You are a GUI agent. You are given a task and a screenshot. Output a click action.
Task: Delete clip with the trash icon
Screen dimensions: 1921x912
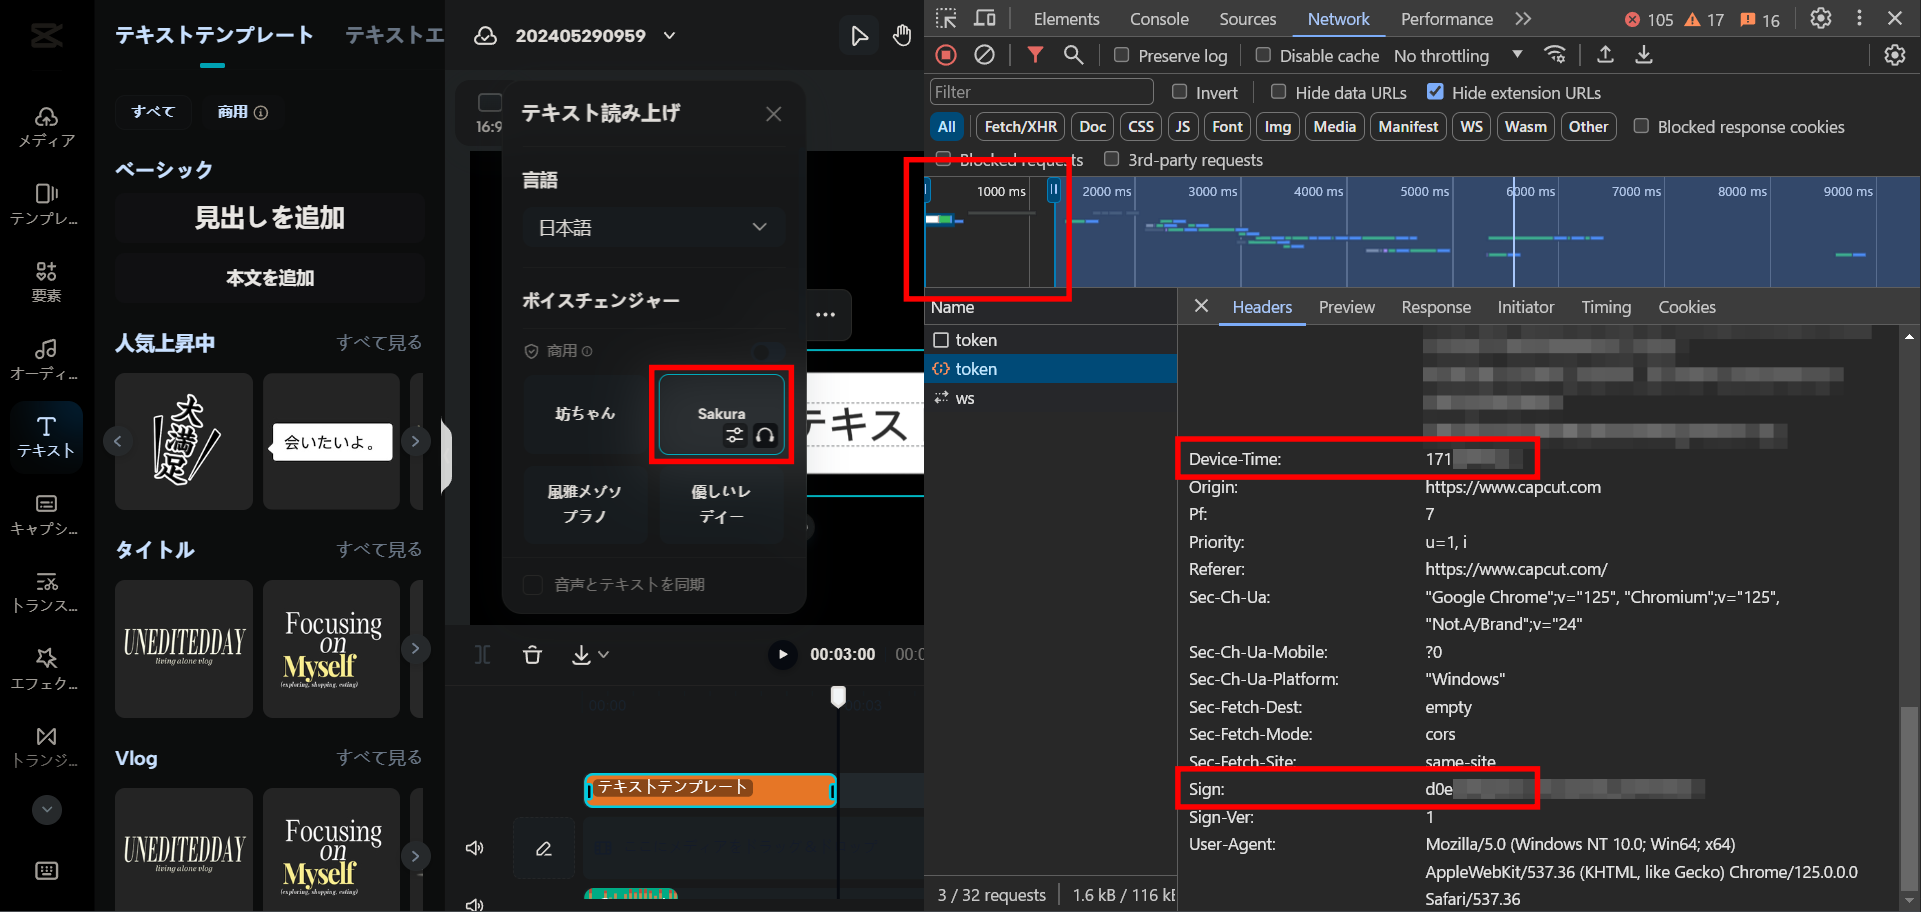532,654
